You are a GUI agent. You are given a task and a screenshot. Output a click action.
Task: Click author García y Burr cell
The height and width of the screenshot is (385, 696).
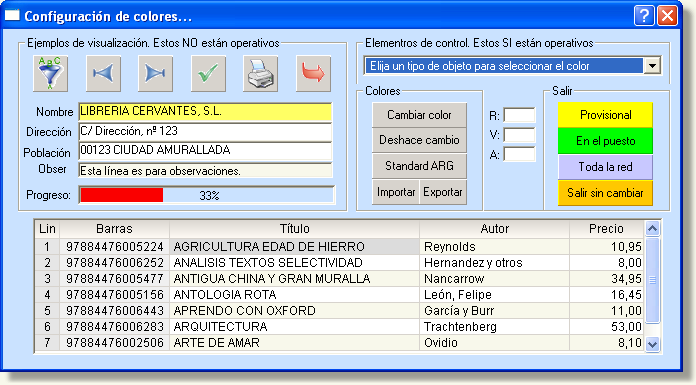pyautogui.click(x=494, y=310)
